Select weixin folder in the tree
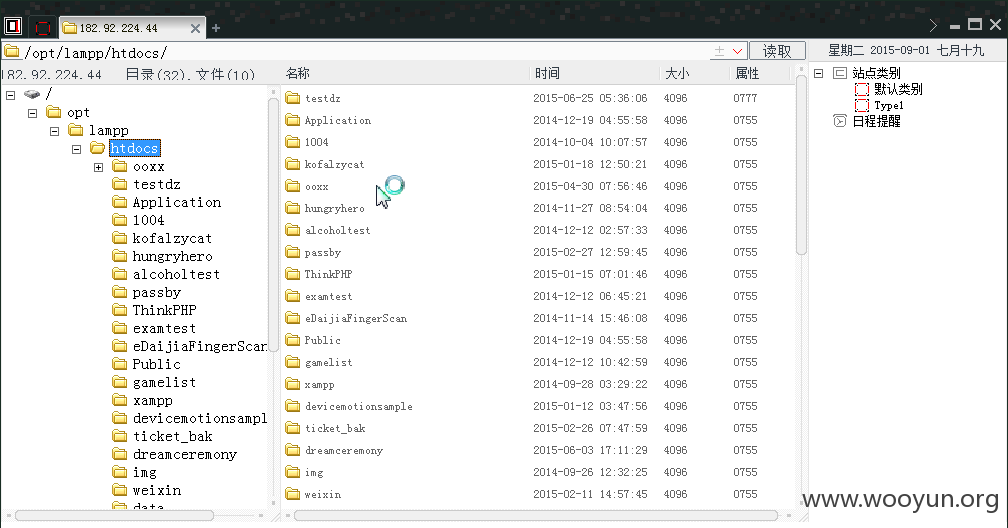This screenshot has width=1008, height=528. [x=157, y=491]
